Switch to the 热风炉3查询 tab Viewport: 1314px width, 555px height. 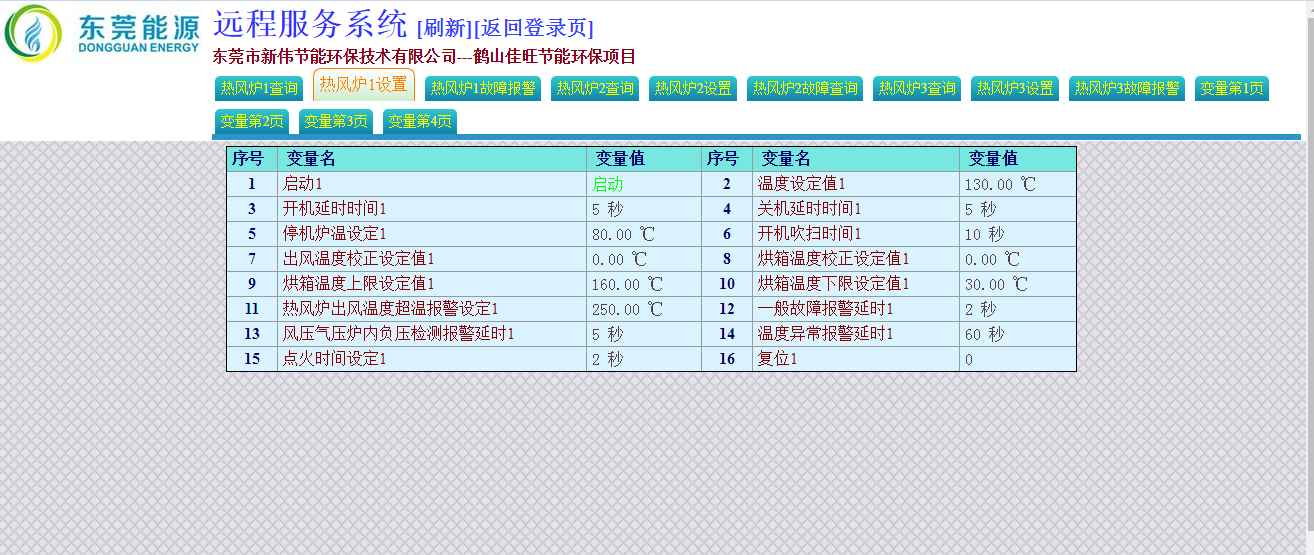pyautogui.click(x=917, y=89)
